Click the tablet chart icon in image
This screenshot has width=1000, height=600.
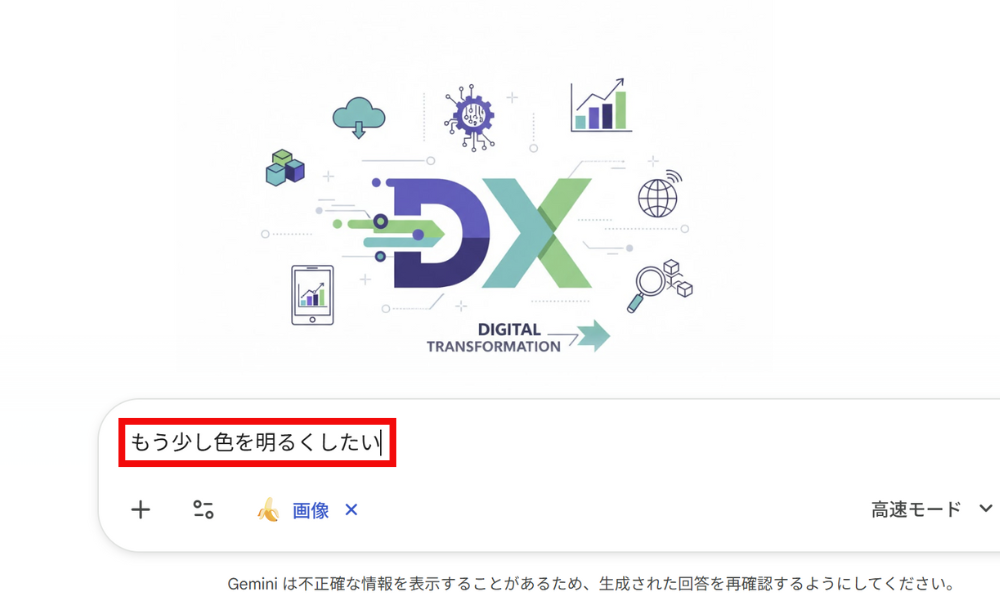tap(312, 295)
